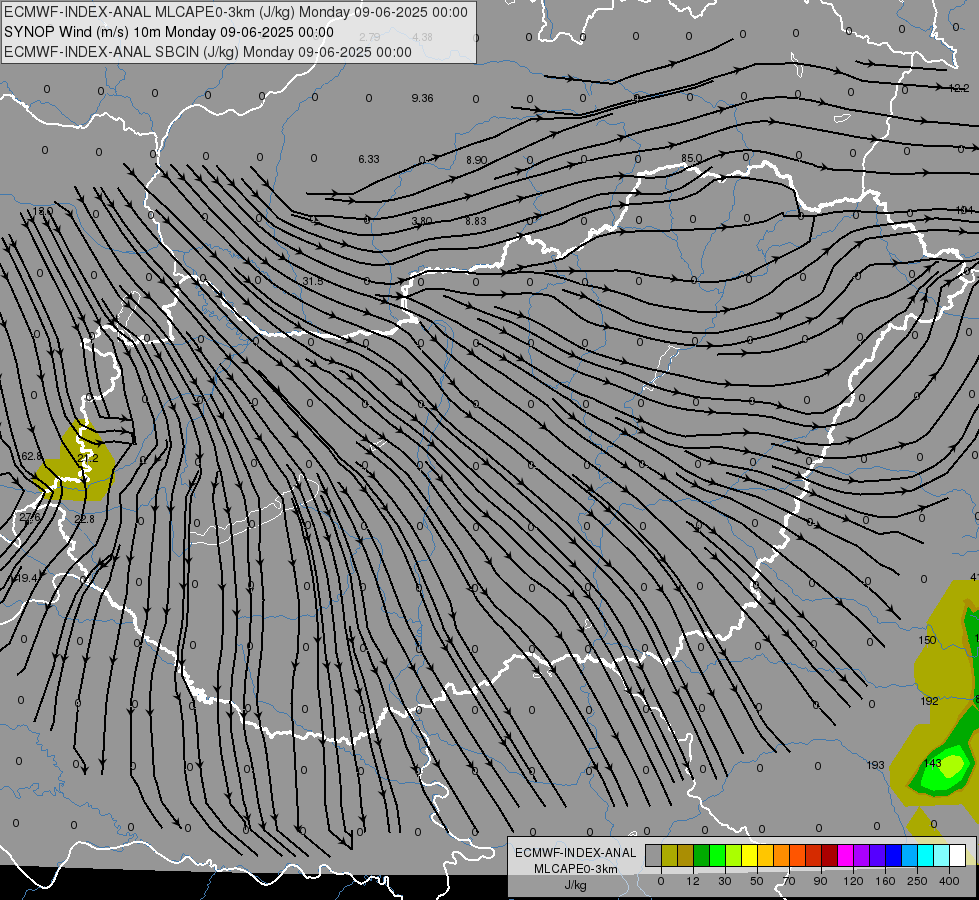This screenshot has width=979, height=900.
Task: Click the SBCIN header line
Action: (x=208, y=52)
